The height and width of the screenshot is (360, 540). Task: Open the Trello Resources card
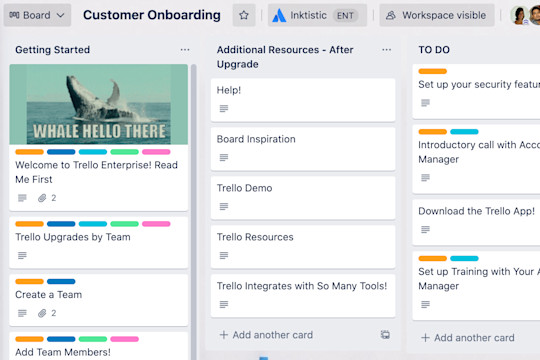click(x=303, y=247)
